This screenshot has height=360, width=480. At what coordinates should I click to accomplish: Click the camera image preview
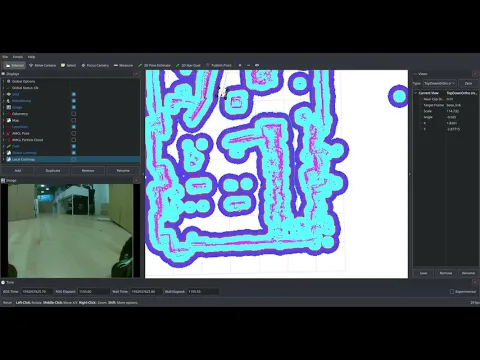[70, 231]
